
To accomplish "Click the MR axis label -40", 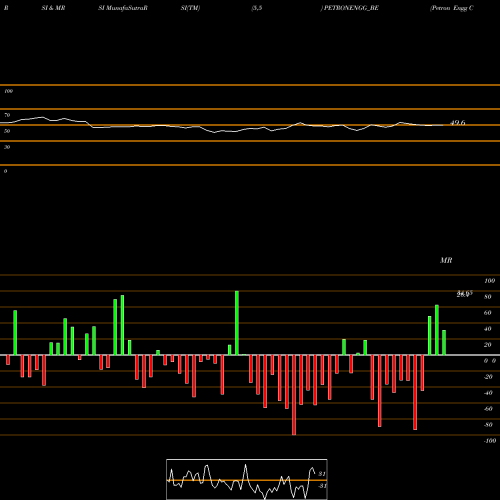I will [488, 393].
